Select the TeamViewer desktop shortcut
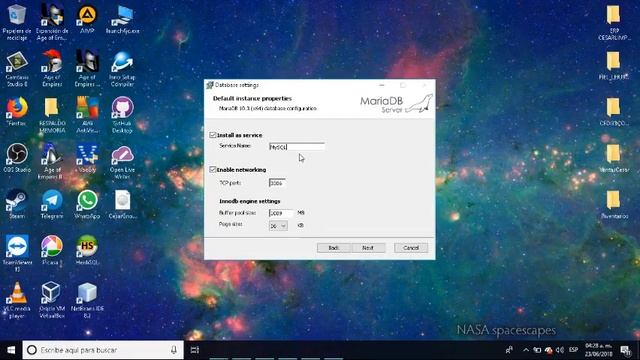Screen dimensions: 640x360 17,253
